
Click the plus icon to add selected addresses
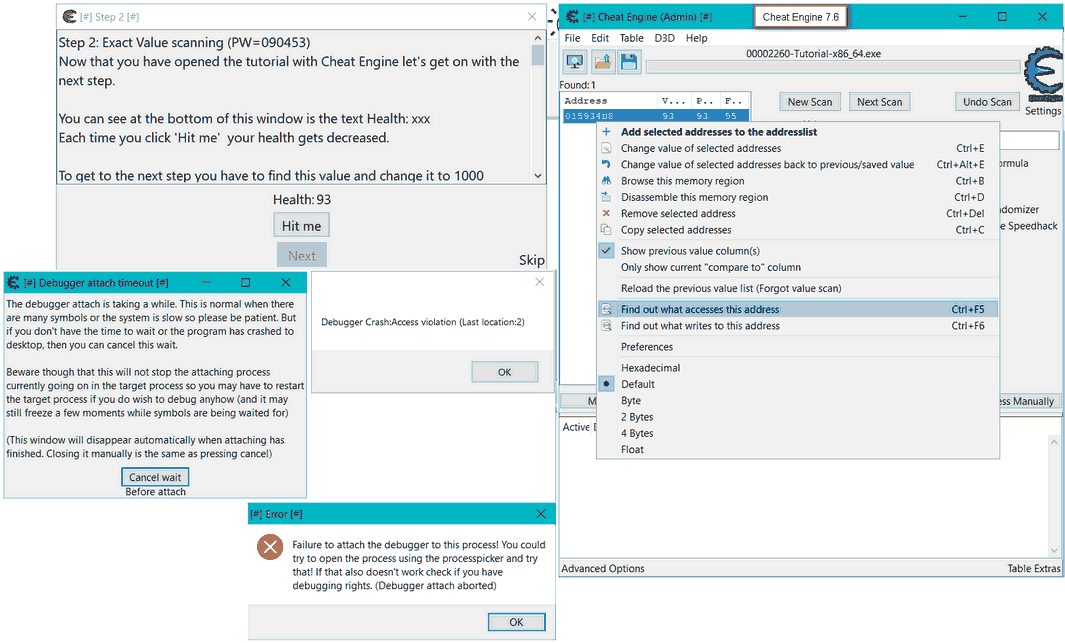pos(608,132)
